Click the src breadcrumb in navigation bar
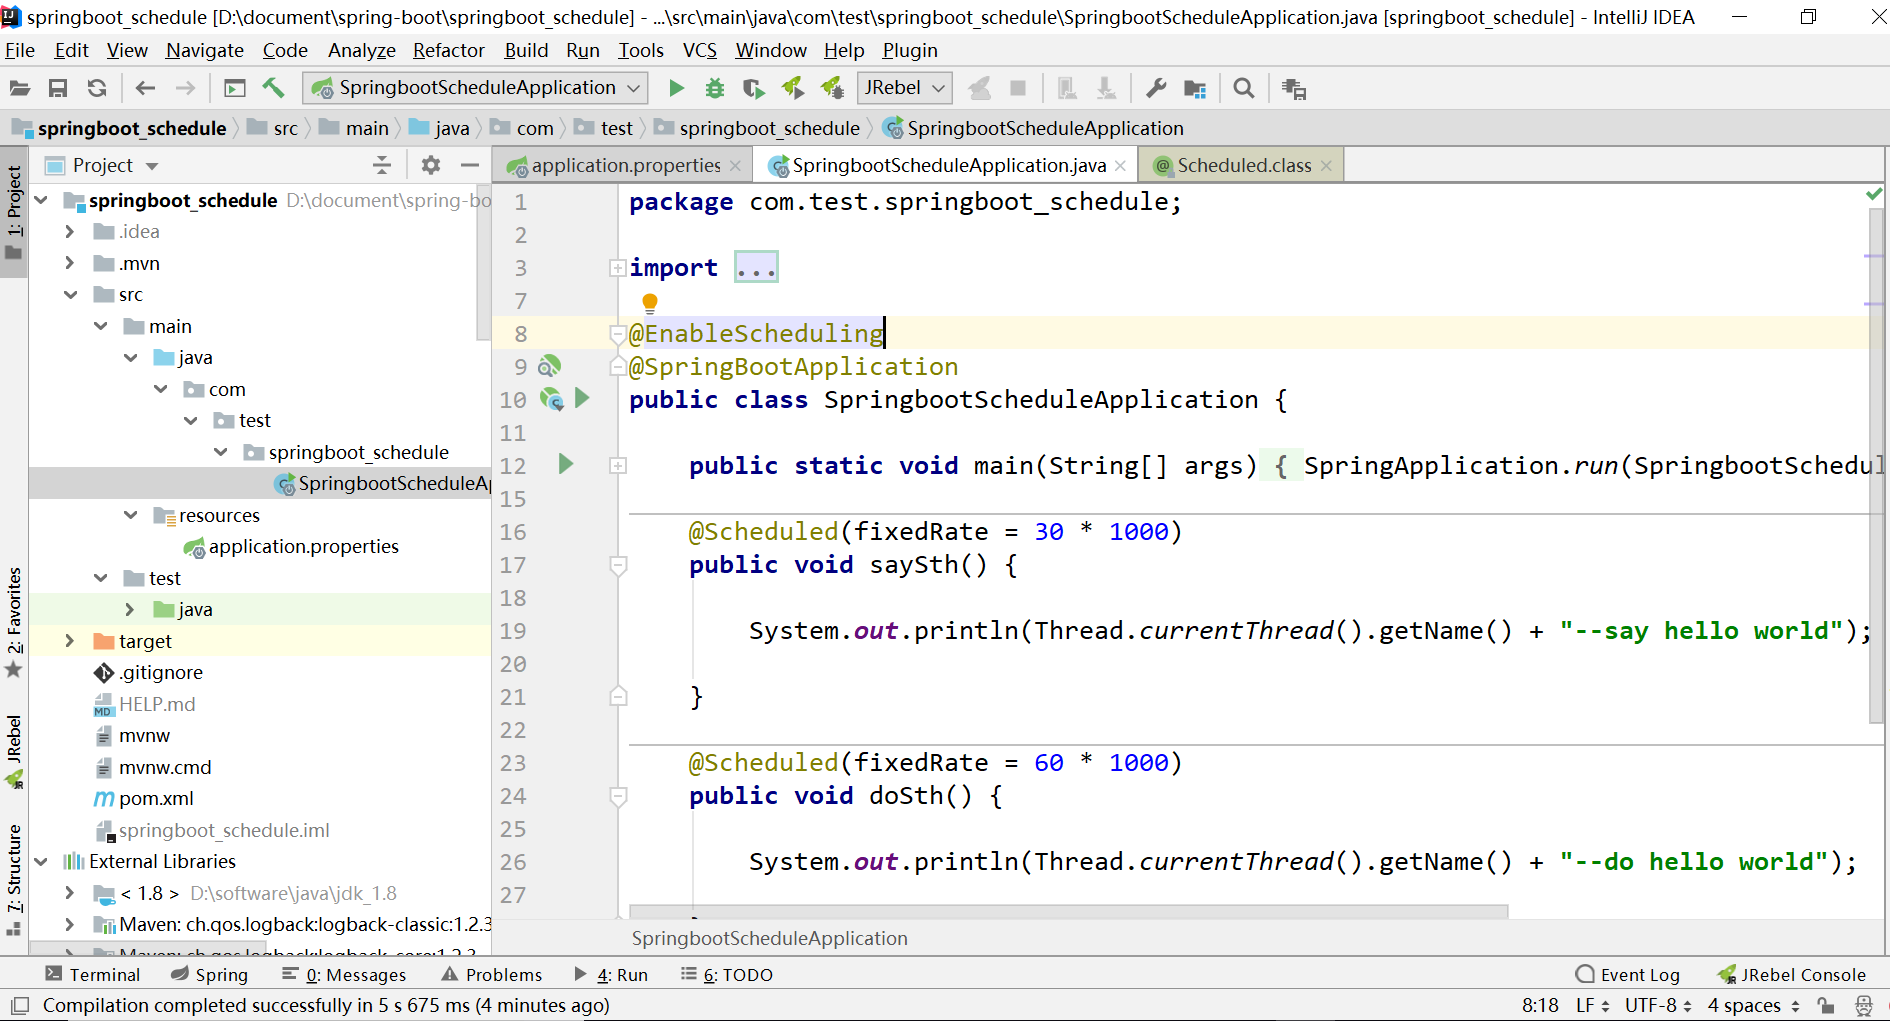Screen dimensions: 1890x1021 click(274, 128)
